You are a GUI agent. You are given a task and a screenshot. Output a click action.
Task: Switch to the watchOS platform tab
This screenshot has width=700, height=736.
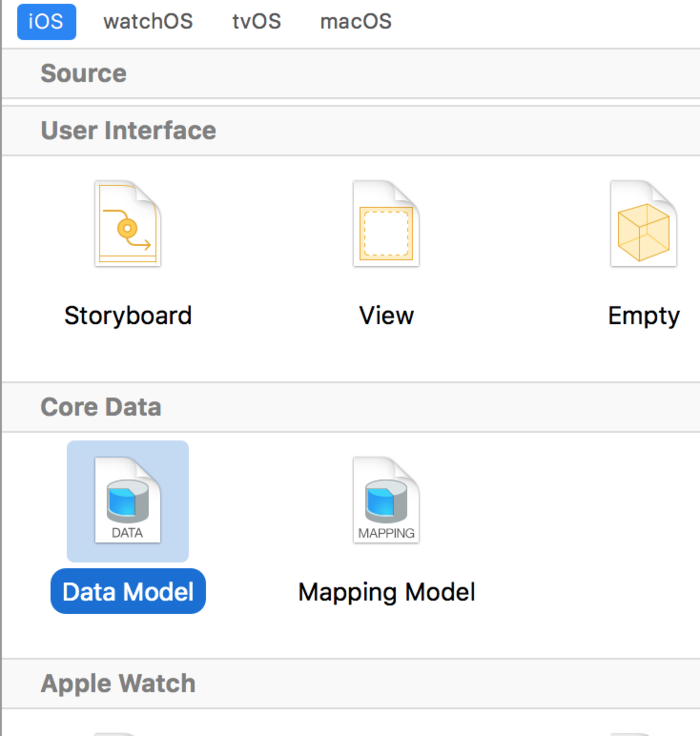(148, 21)
